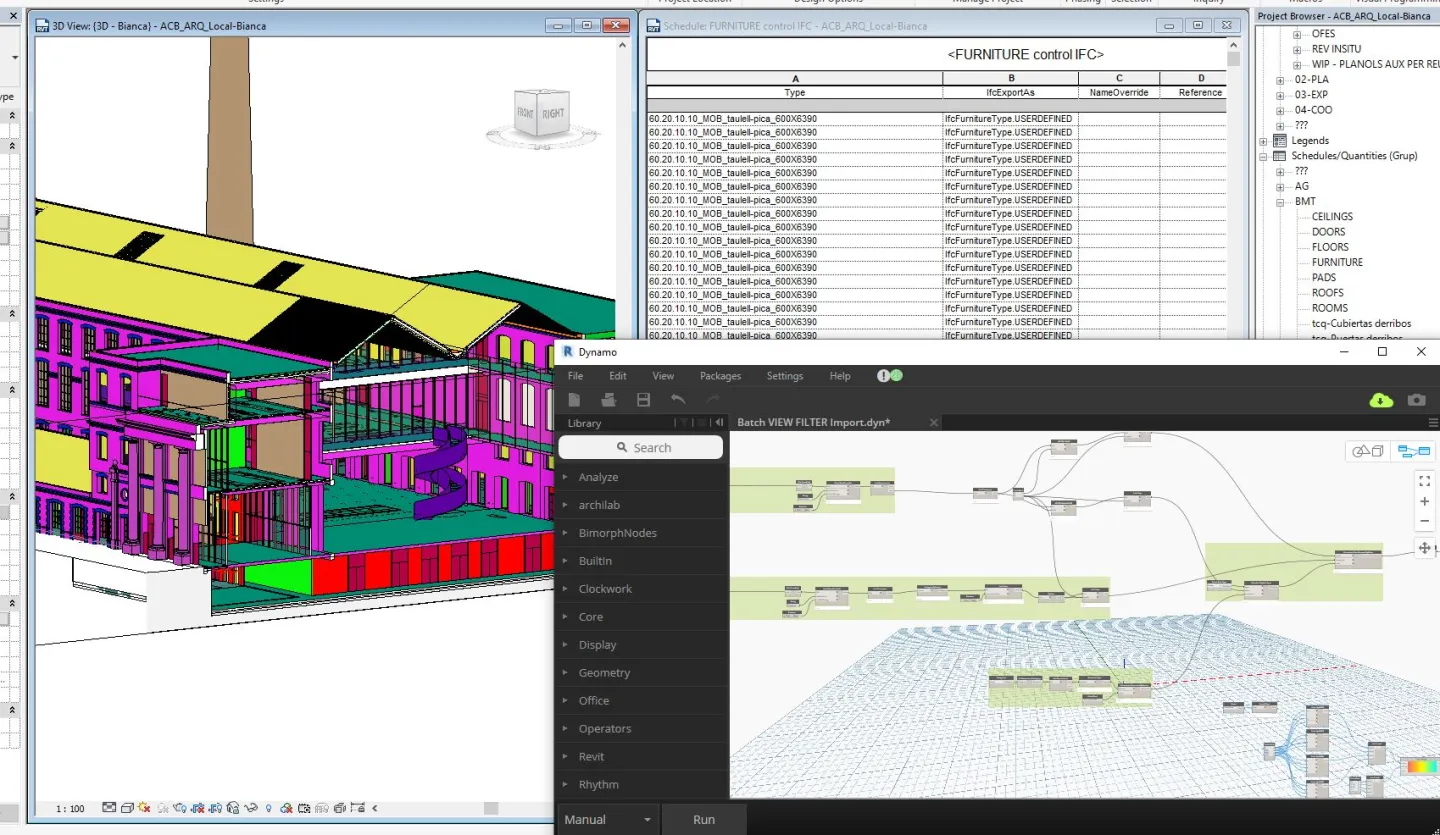
Task: Click Worksharing Display icon in view control bar
Action: tap(286, 808)
